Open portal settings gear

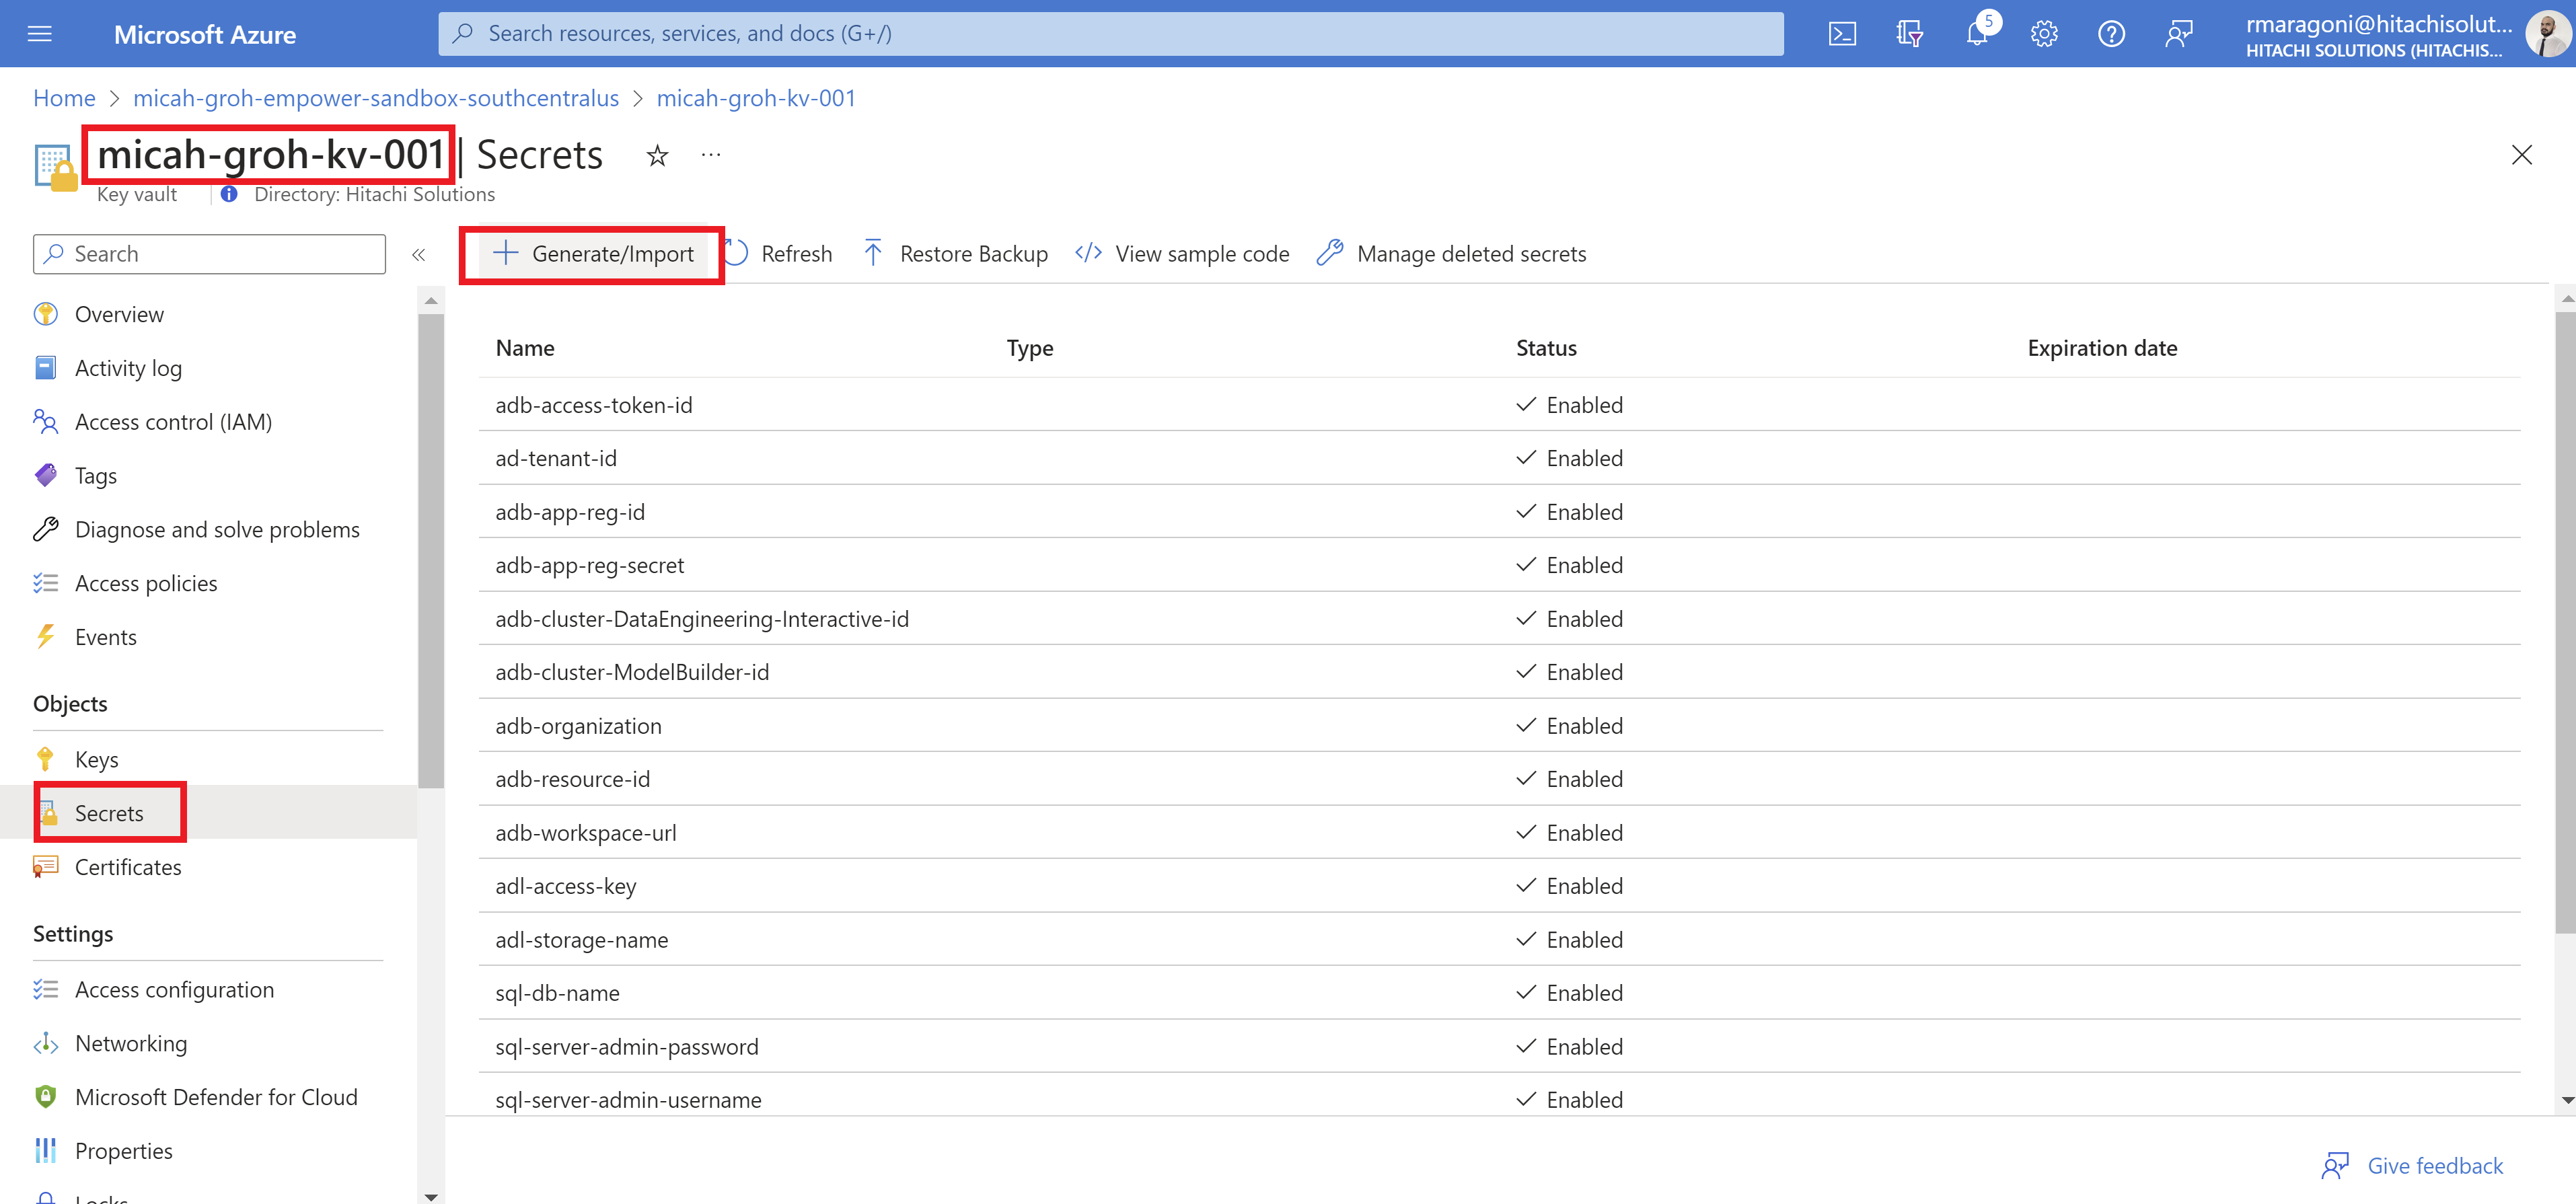tap(2044, 34)
